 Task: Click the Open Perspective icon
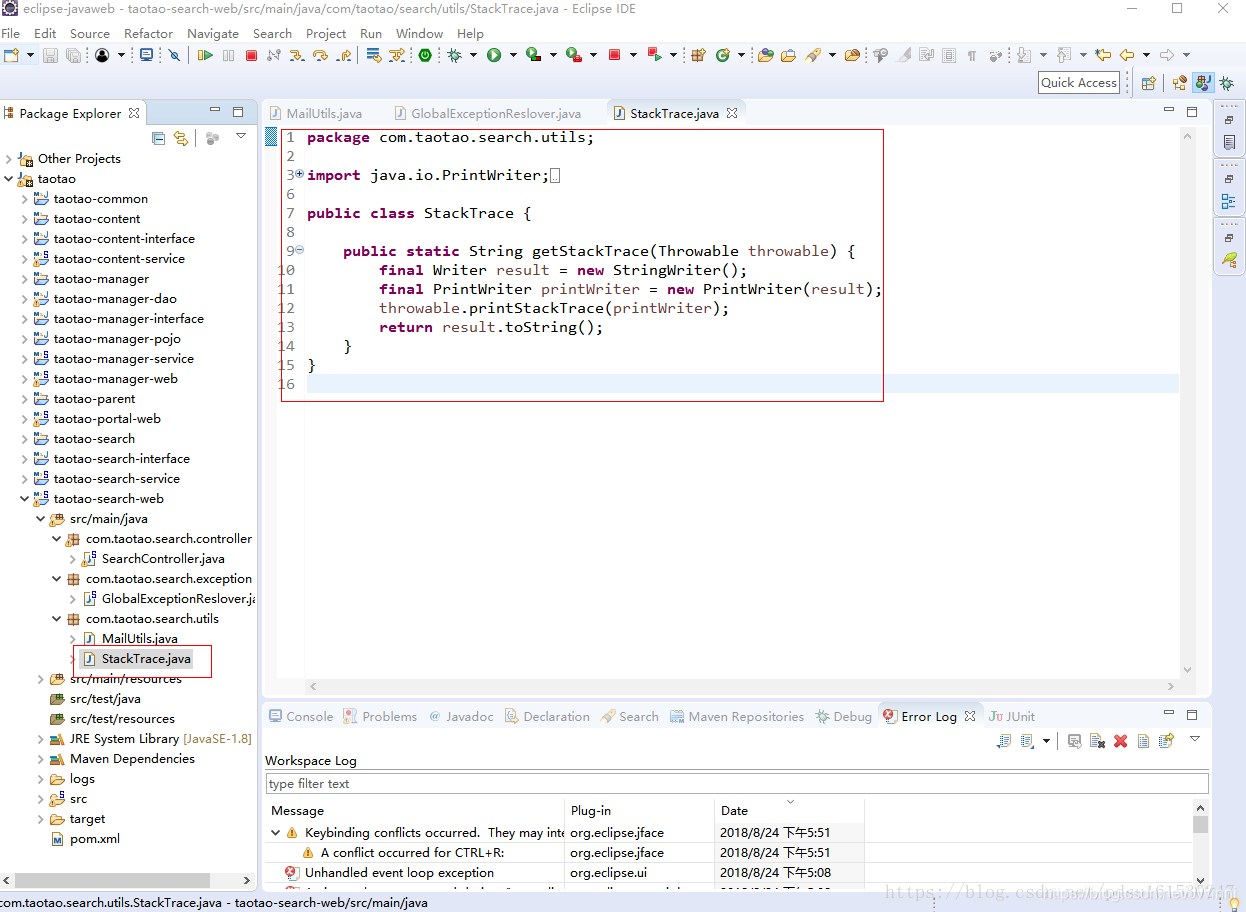point(1148,83)
